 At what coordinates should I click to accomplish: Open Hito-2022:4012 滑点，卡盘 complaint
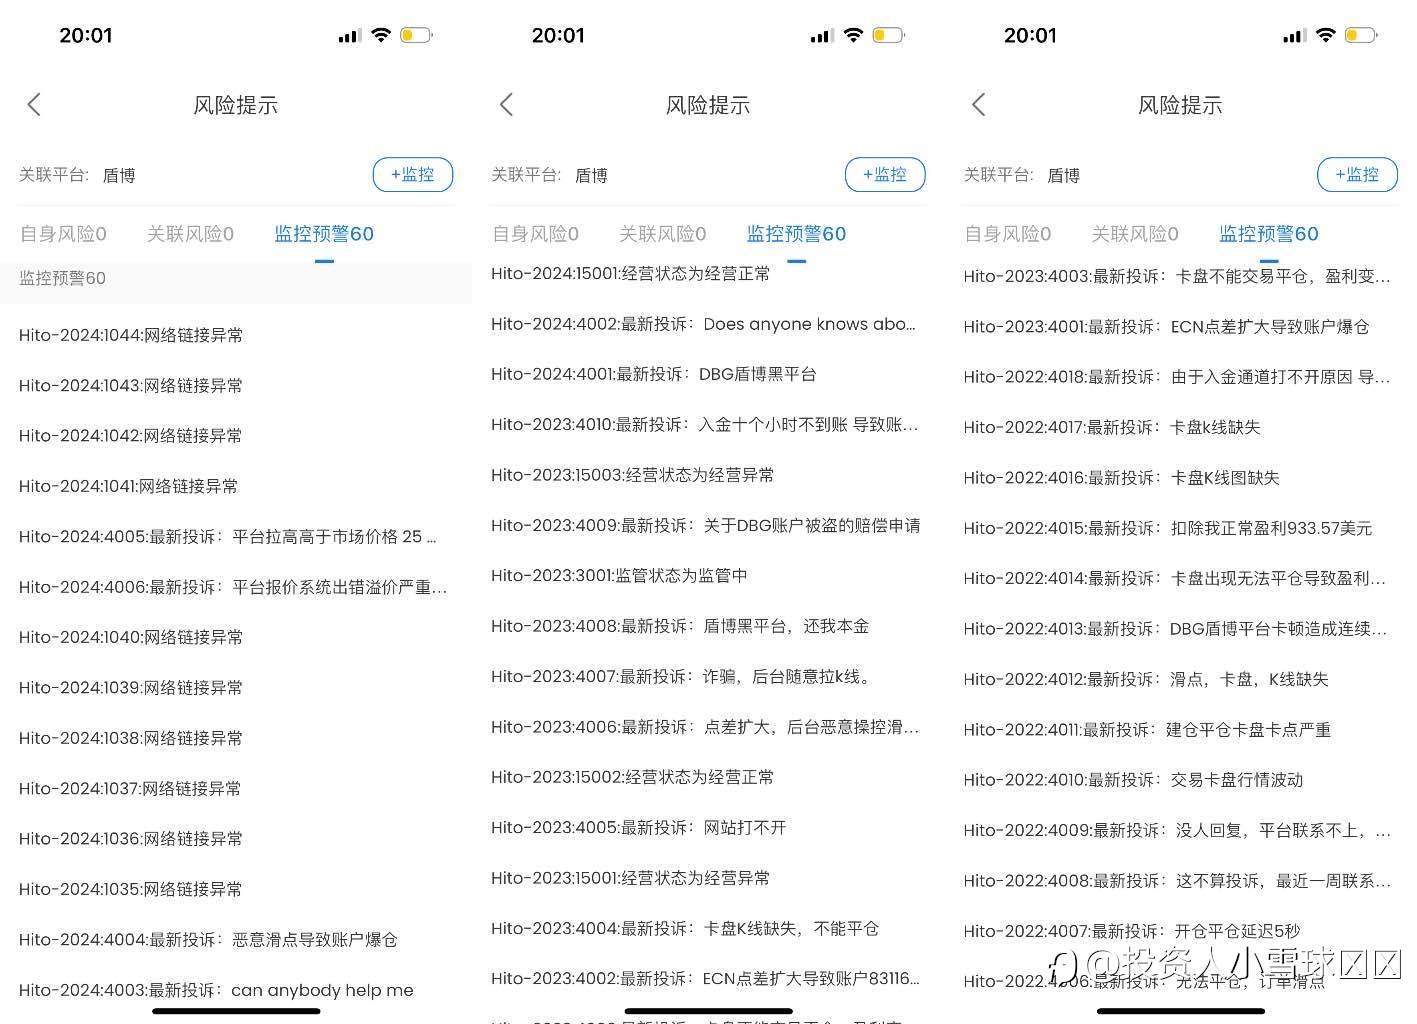click(1146, 679)
